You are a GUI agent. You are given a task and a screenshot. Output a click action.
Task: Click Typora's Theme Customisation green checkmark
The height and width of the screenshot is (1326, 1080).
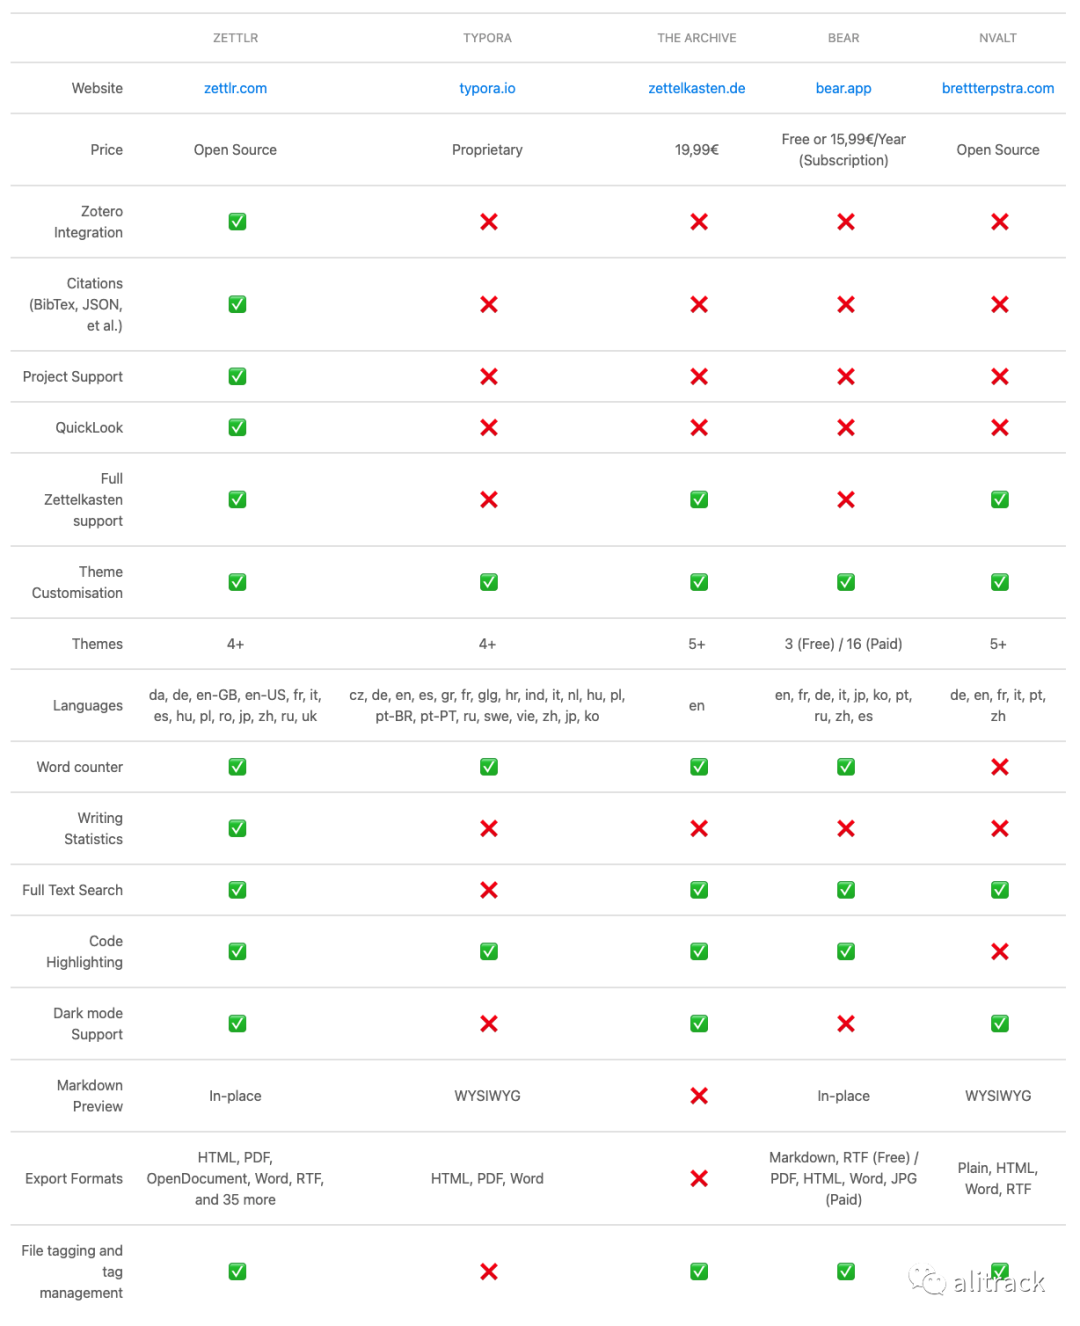click(488, 582)
